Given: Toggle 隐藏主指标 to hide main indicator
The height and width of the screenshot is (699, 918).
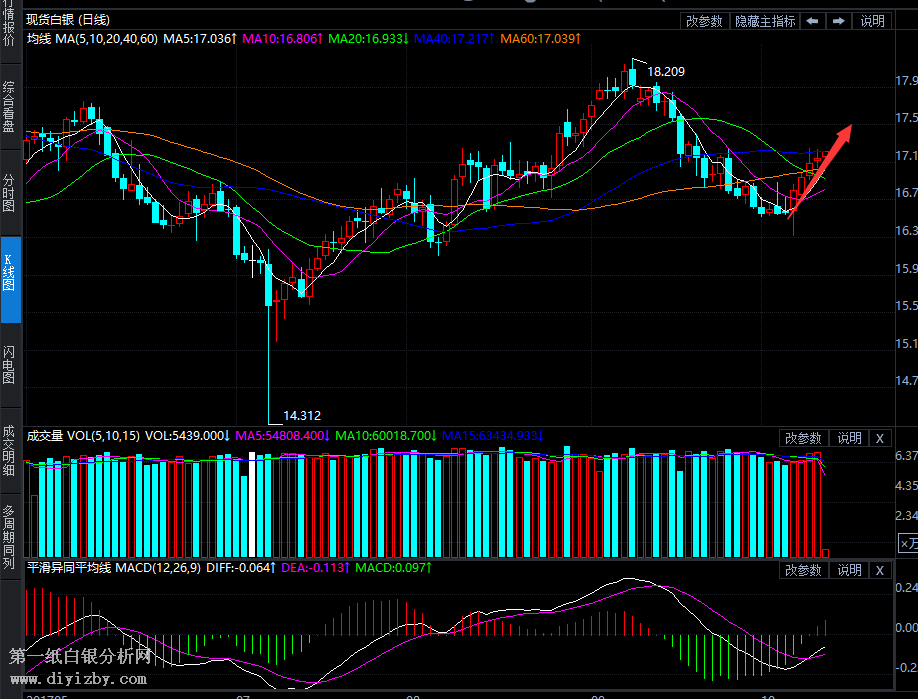Looking at the screenshot, I should click(x=765, y=21).
